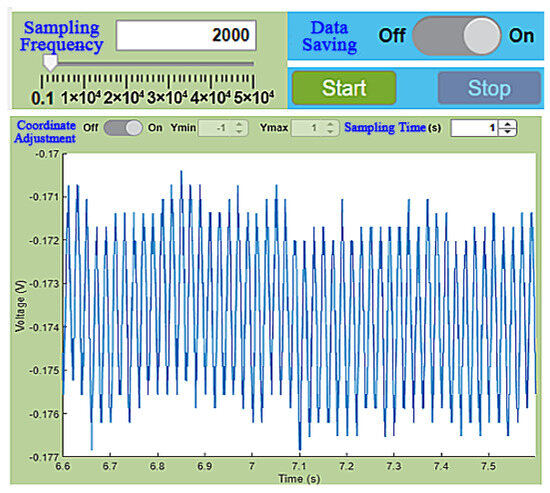This screenshot has height=493, width=550.
Task: Click the Sampling Time input field
Action: click(475, 128)
